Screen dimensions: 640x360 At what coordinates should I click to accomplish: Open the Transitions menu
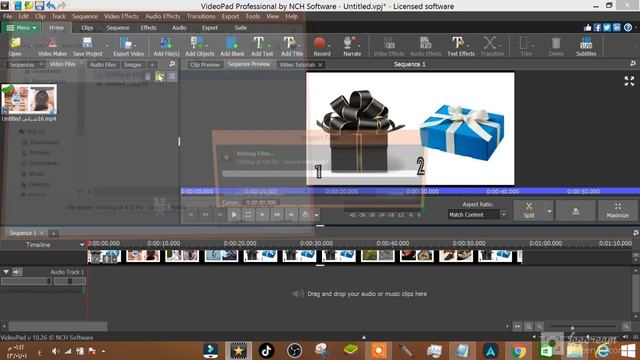201,16
